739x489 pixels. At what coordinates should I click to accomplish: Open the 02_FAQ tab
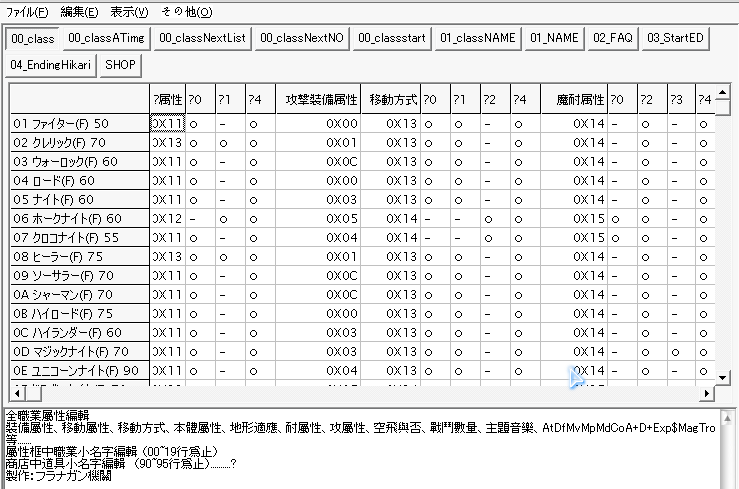point(612,38)
